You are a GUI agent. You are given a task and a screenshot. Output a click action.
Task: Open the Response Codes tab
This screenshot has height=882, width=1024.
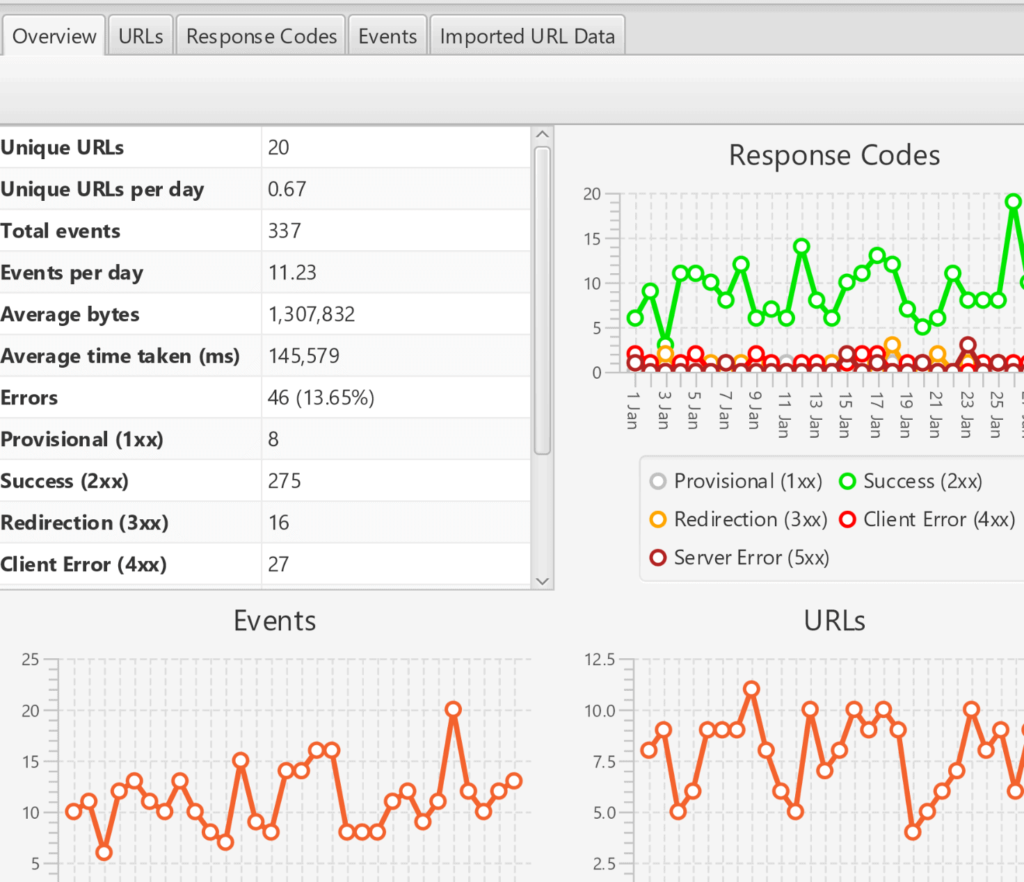click(x=261, y=36)
